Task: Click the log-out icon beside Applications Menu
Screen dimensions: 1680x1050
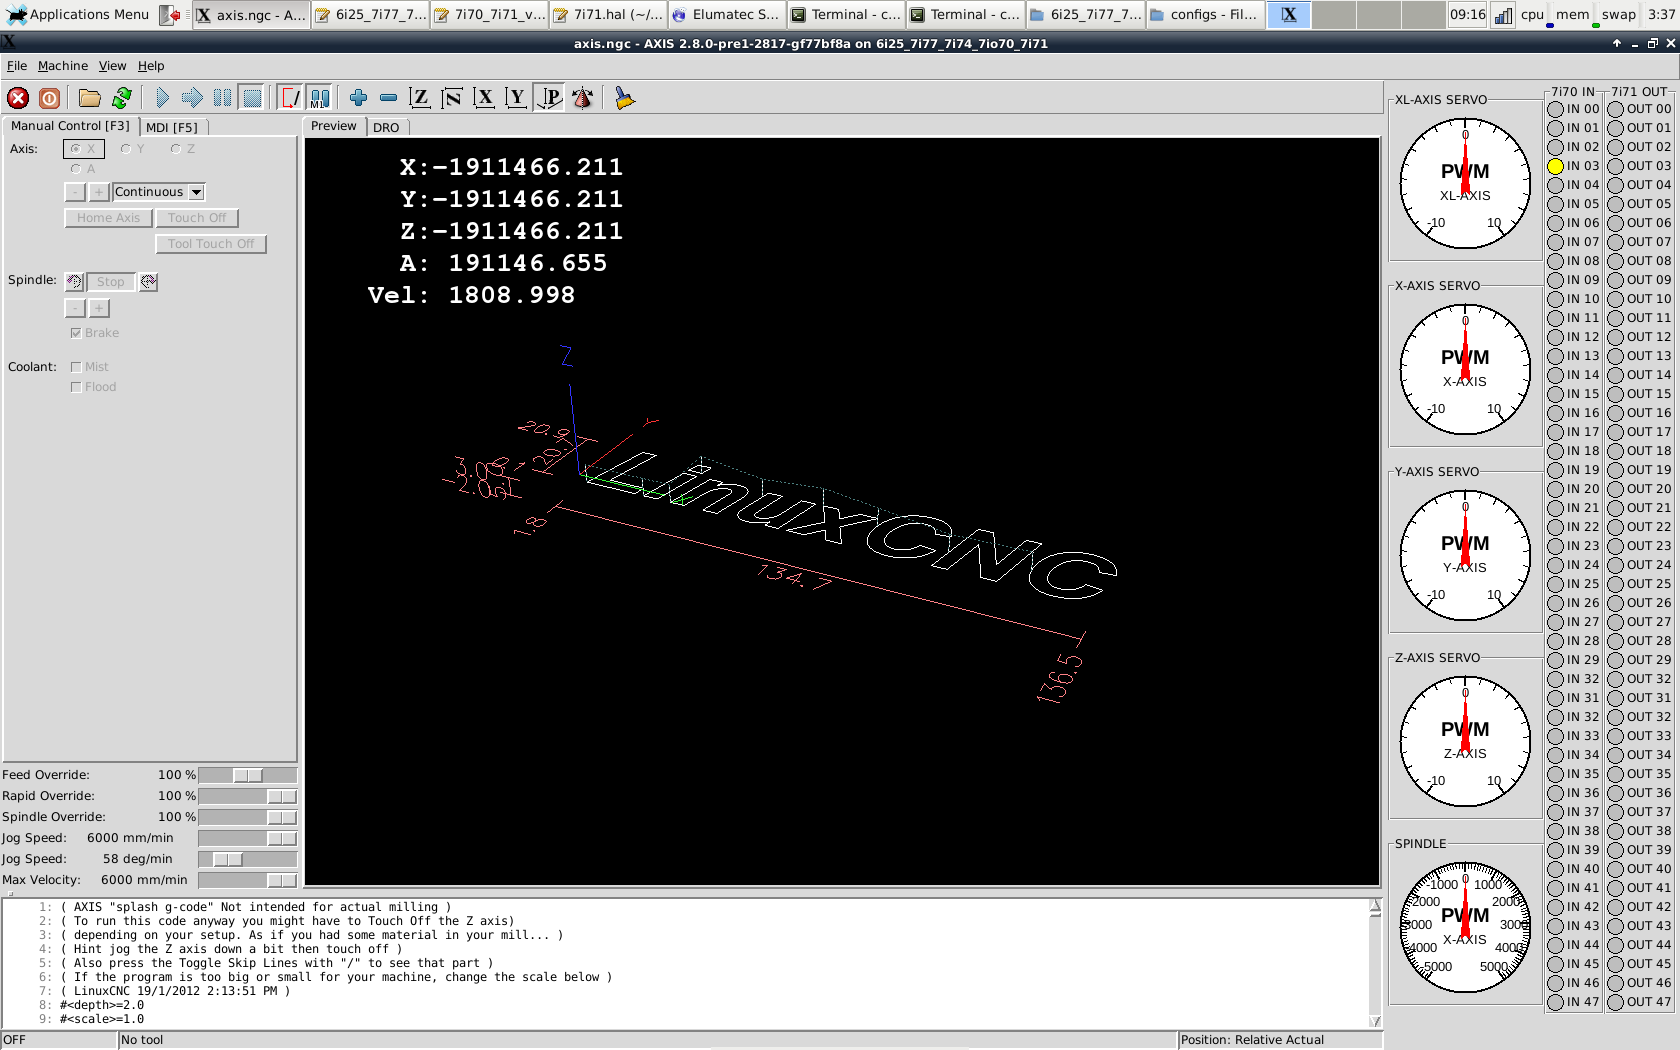Action: click(x=170, y=14)
